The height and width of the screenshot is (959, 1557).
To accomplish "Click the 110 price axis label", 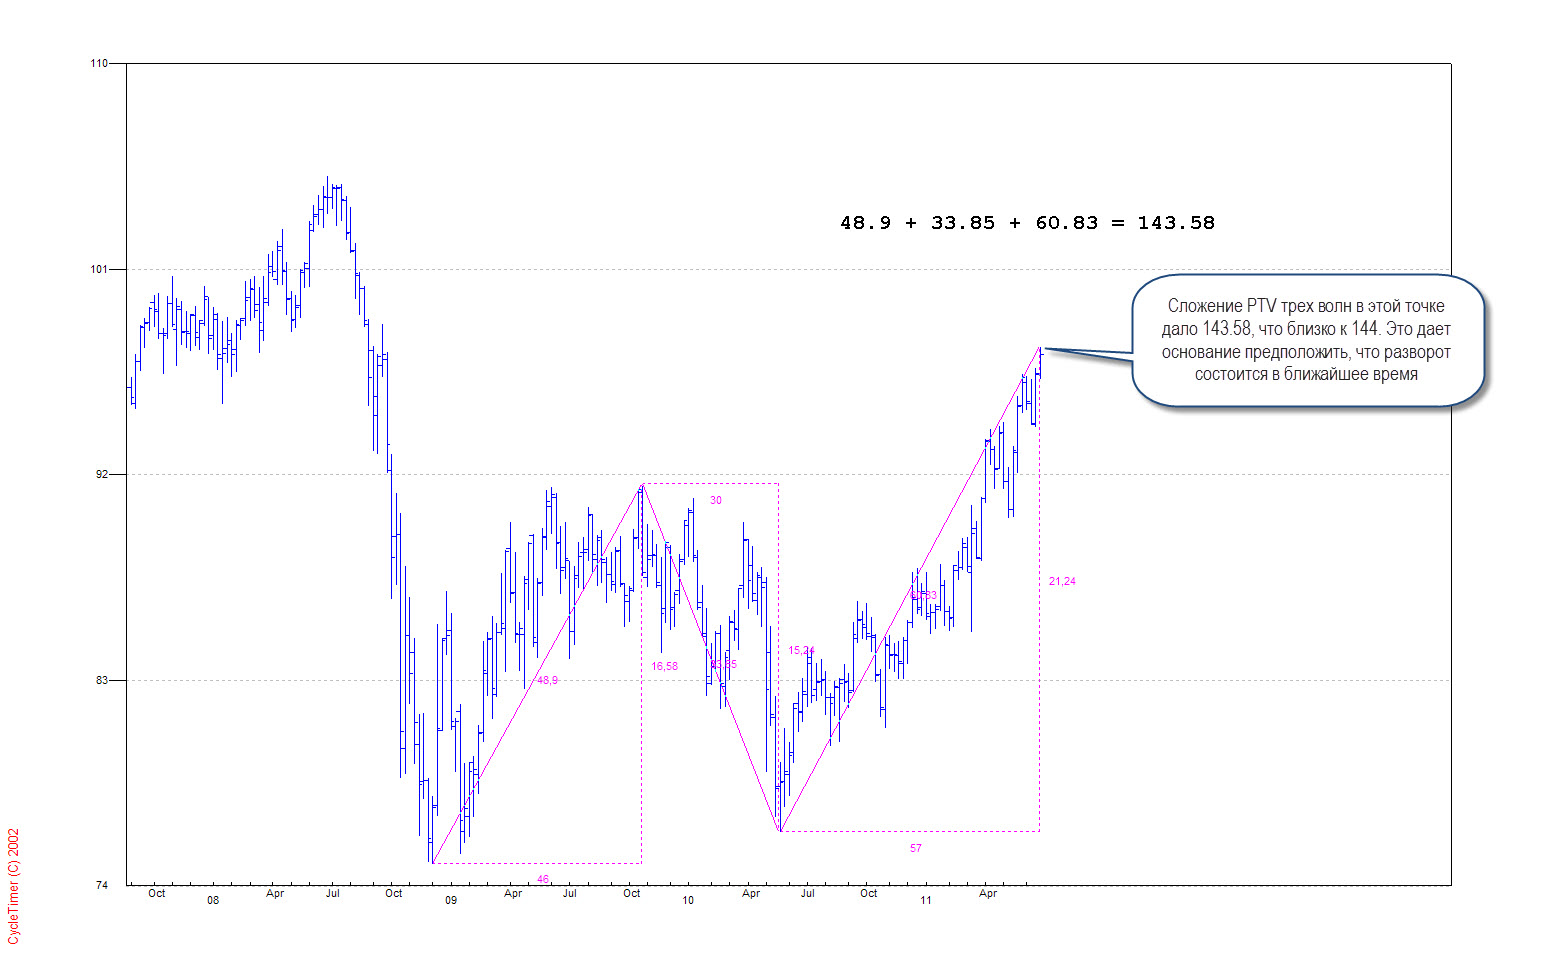I will 99,64.
